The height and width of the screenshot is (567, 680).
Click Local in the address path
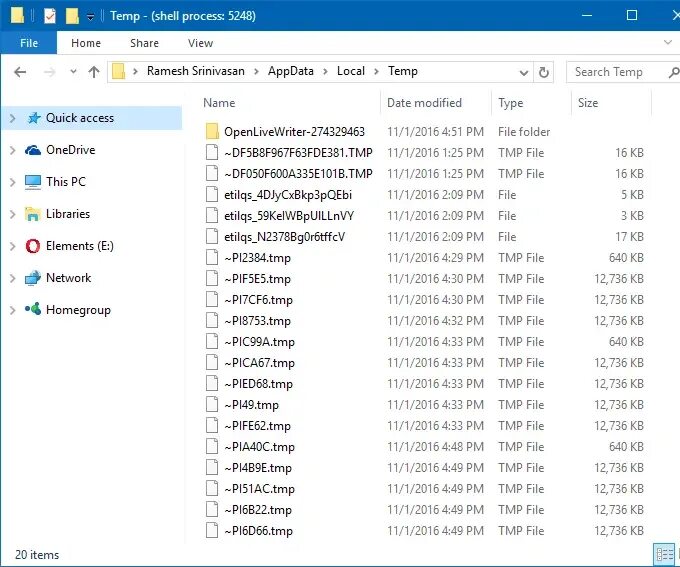point(351,71)
